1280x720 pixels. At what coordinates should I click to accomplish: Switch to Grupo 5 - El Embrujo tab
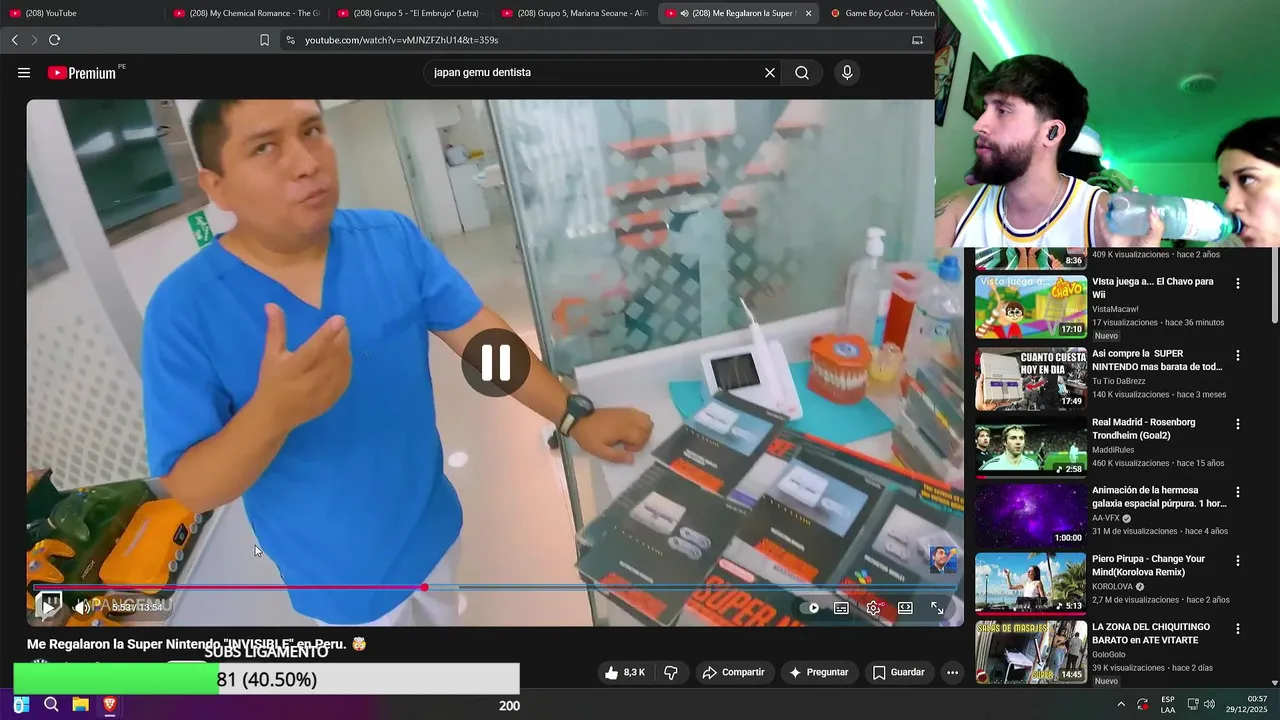(x=410, y=13)
